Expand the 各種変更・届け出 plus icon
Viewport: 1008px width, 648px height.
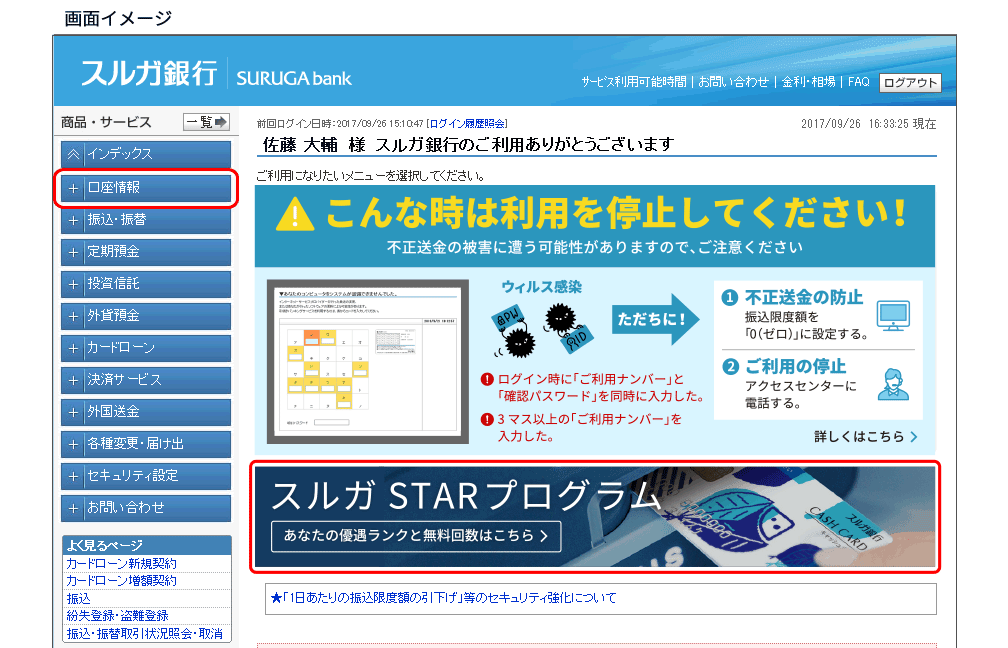[73, 444]
